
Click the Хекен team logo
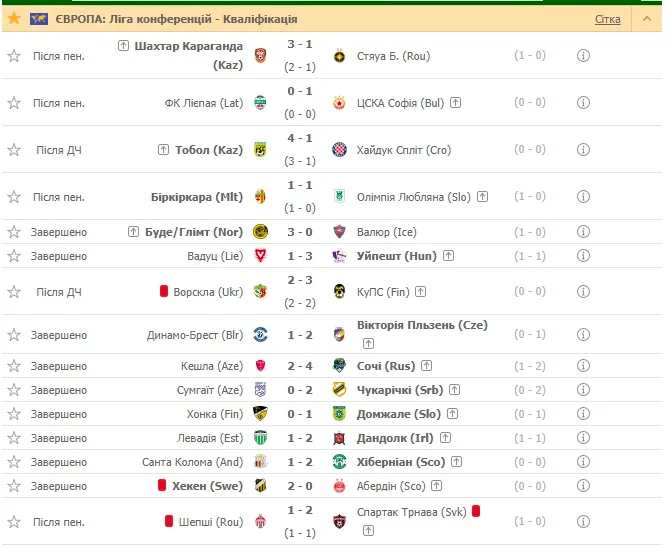[x=261, y=486]
